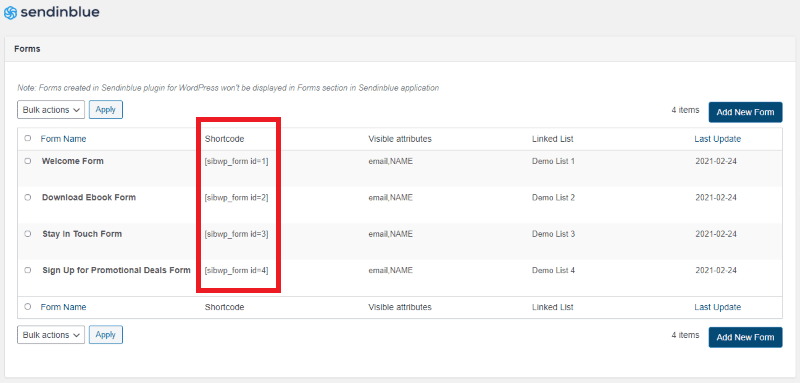Click the Forms panel heading

click(x=27, y=49)
